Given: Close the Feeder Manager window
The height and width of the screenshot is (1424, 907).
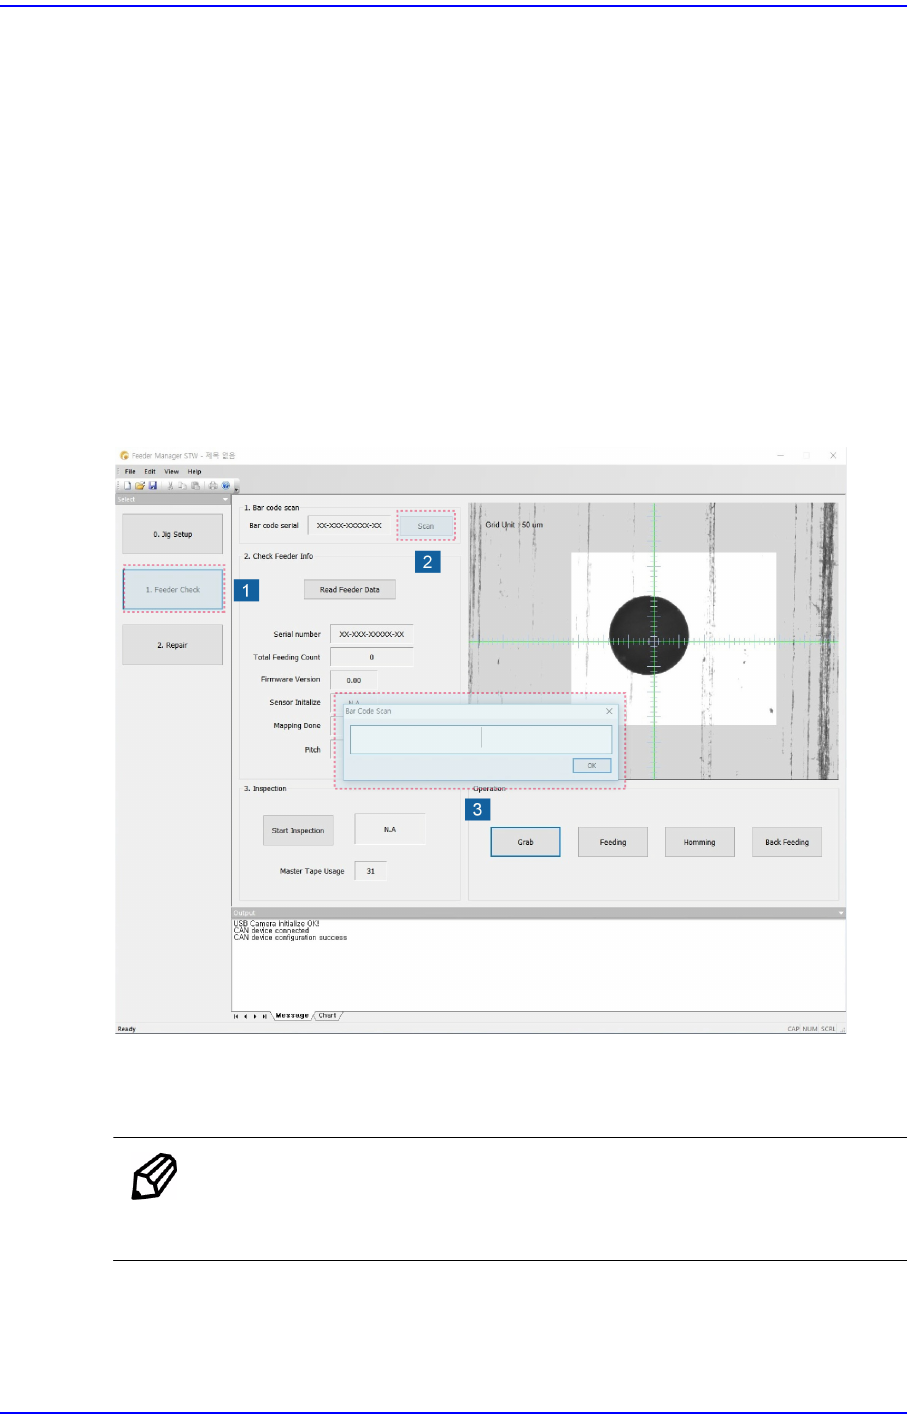Looking at the screenshot, I should point(833,455).
